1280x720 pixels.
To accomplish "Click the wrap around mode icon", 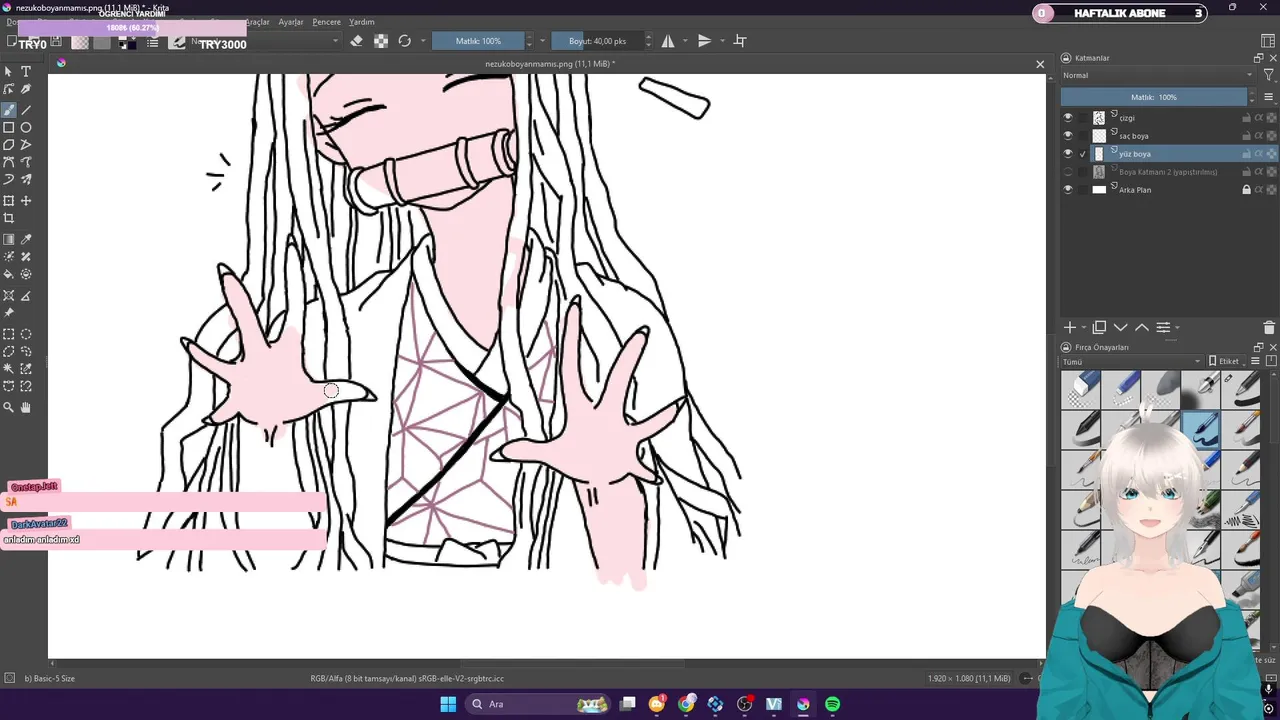I will pyautogui.click(x=740, y=41).
